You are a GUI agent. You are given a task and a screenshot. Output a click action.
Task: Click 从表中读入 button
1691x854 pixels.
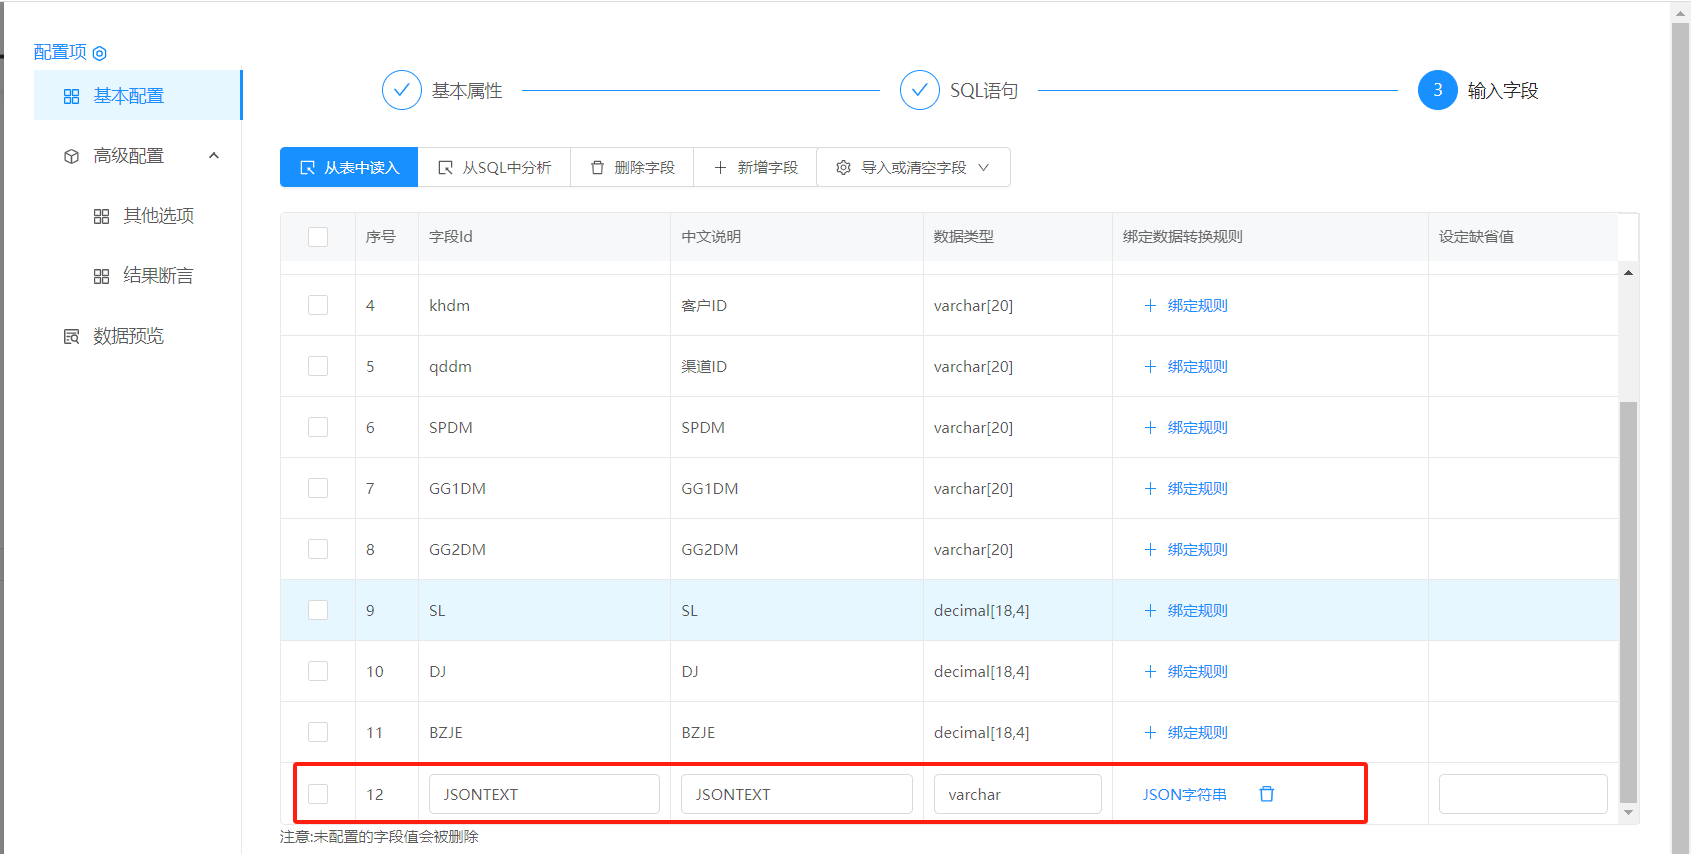pyautogui.click(x=349, y=167)
